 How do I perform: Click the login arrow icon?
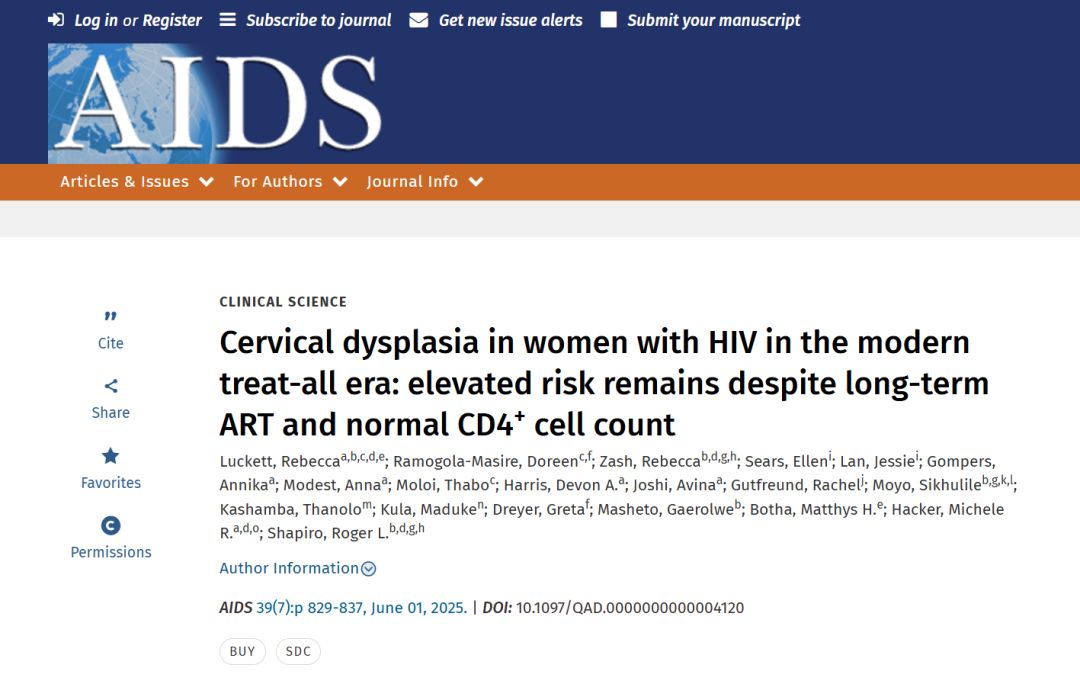coord(56,20)
